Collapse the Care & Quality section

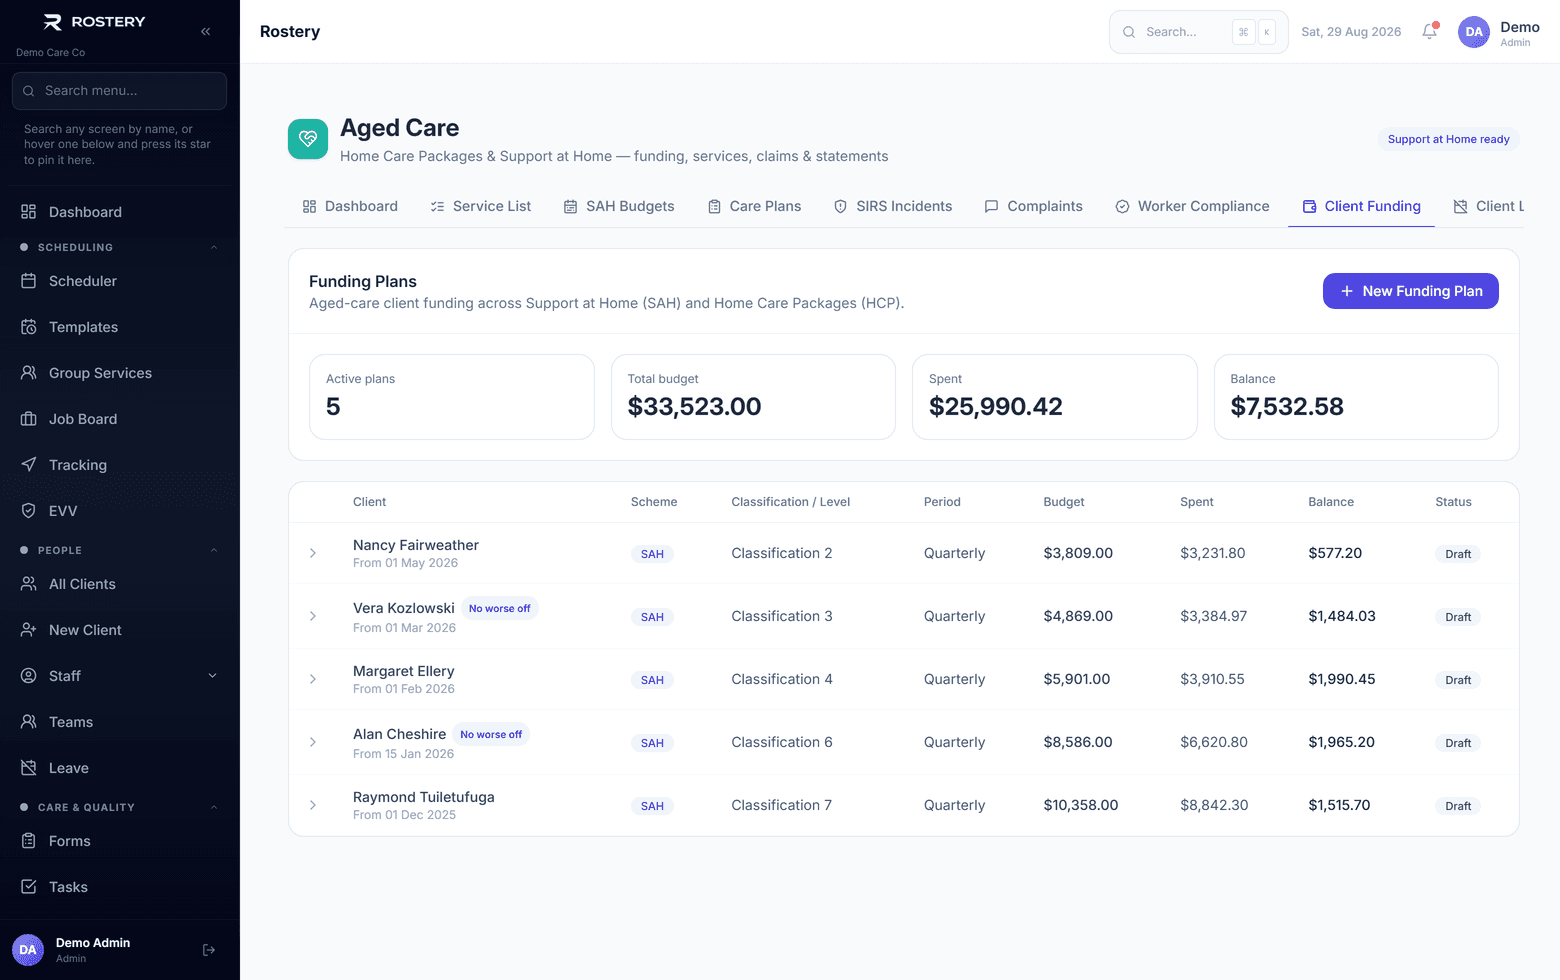pos(214,807)
